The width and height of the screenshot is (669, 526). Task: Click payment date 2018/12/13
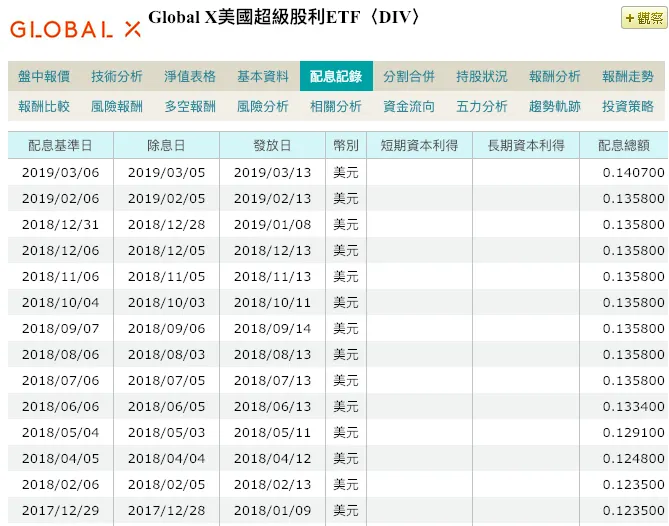pos(272,251)
